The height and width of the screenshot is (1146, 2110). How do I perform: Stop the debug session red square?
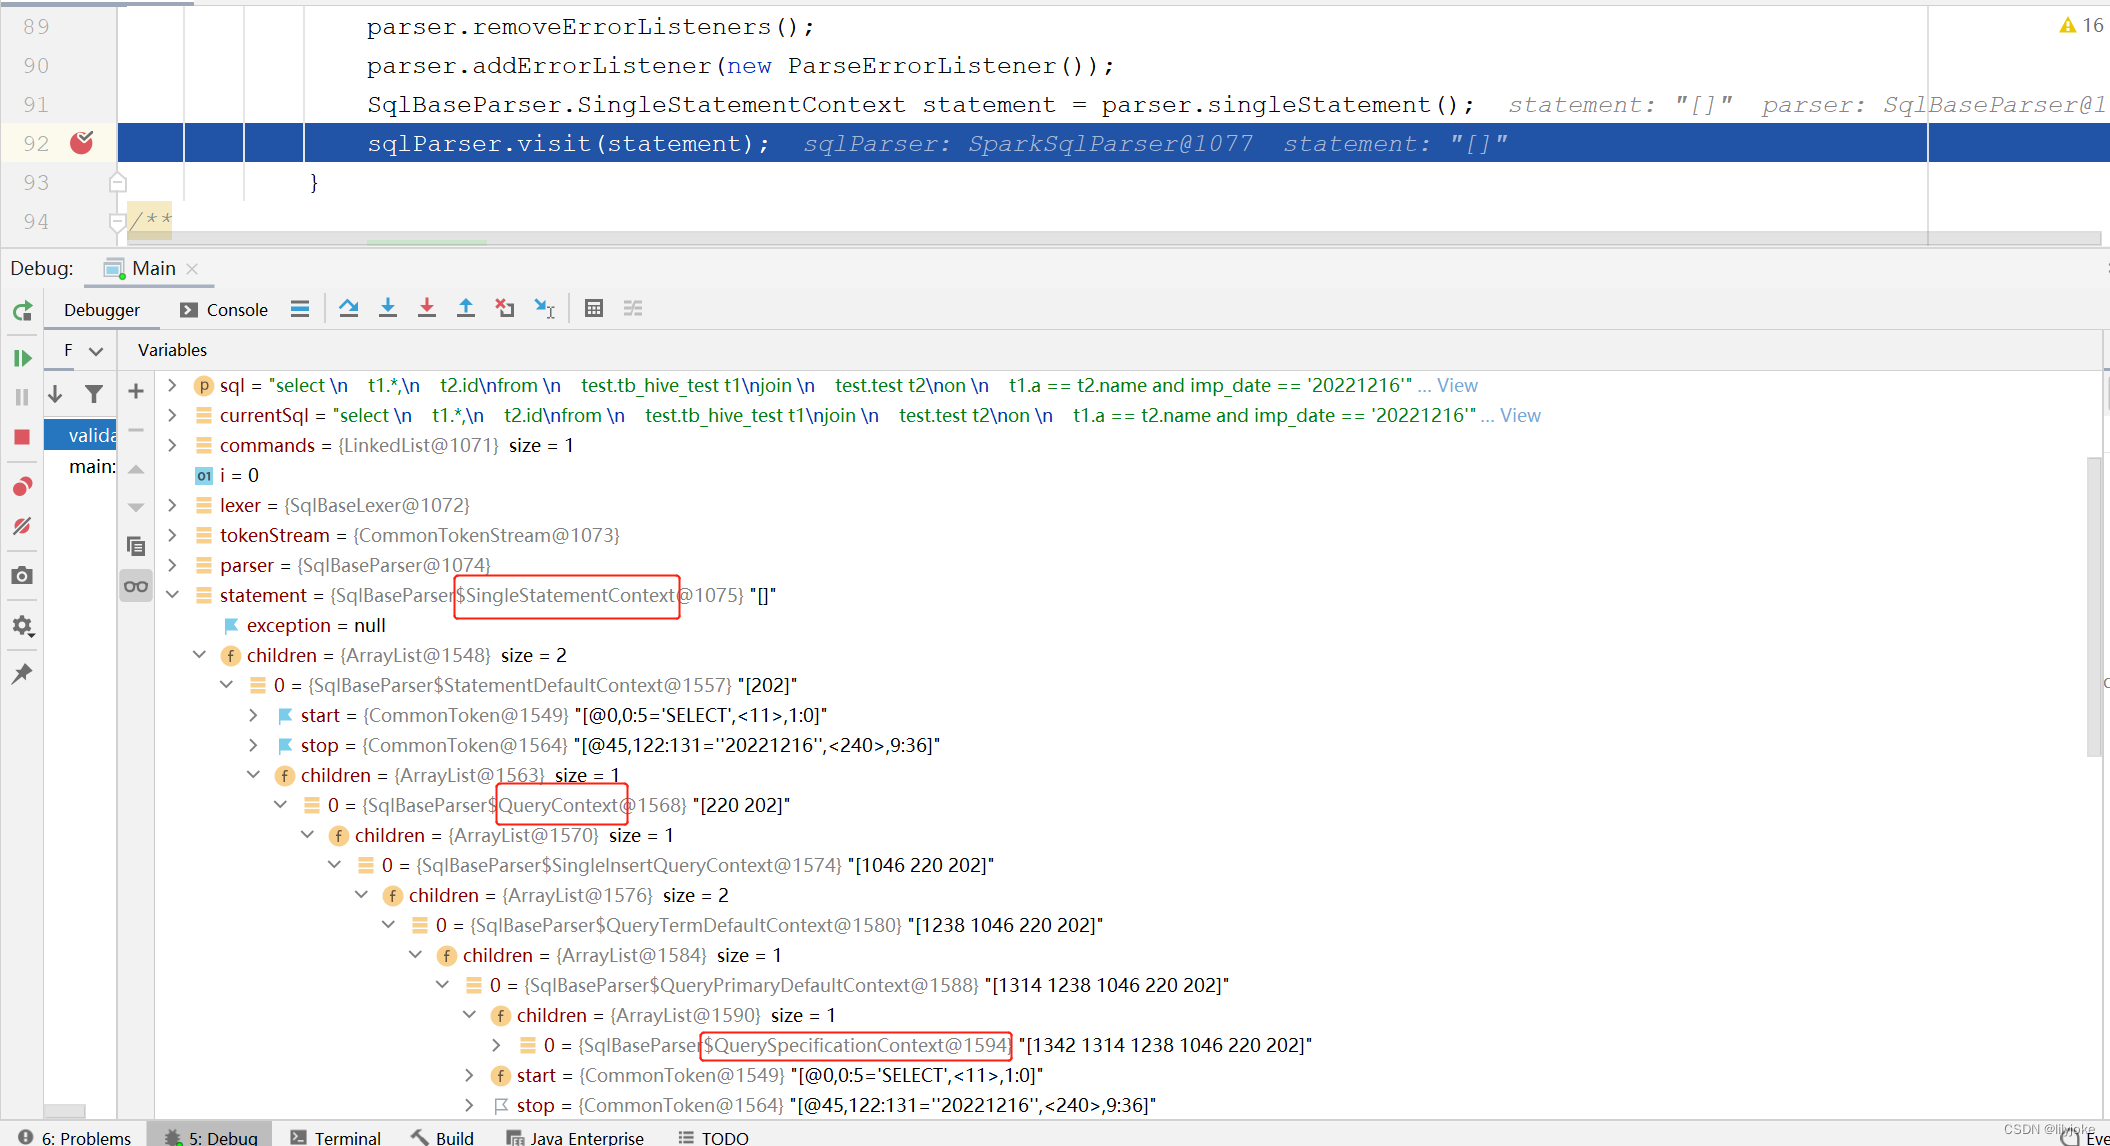[x=22, y=437]
